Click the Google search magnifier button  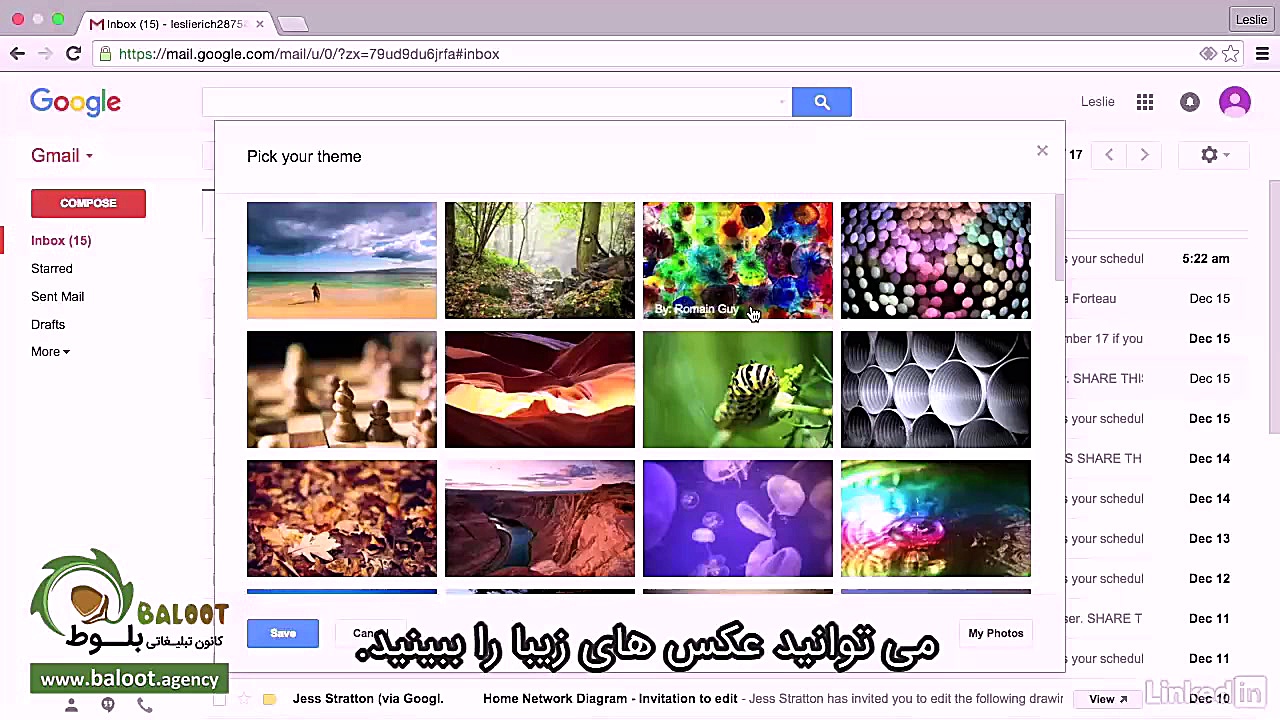point(821,101)
